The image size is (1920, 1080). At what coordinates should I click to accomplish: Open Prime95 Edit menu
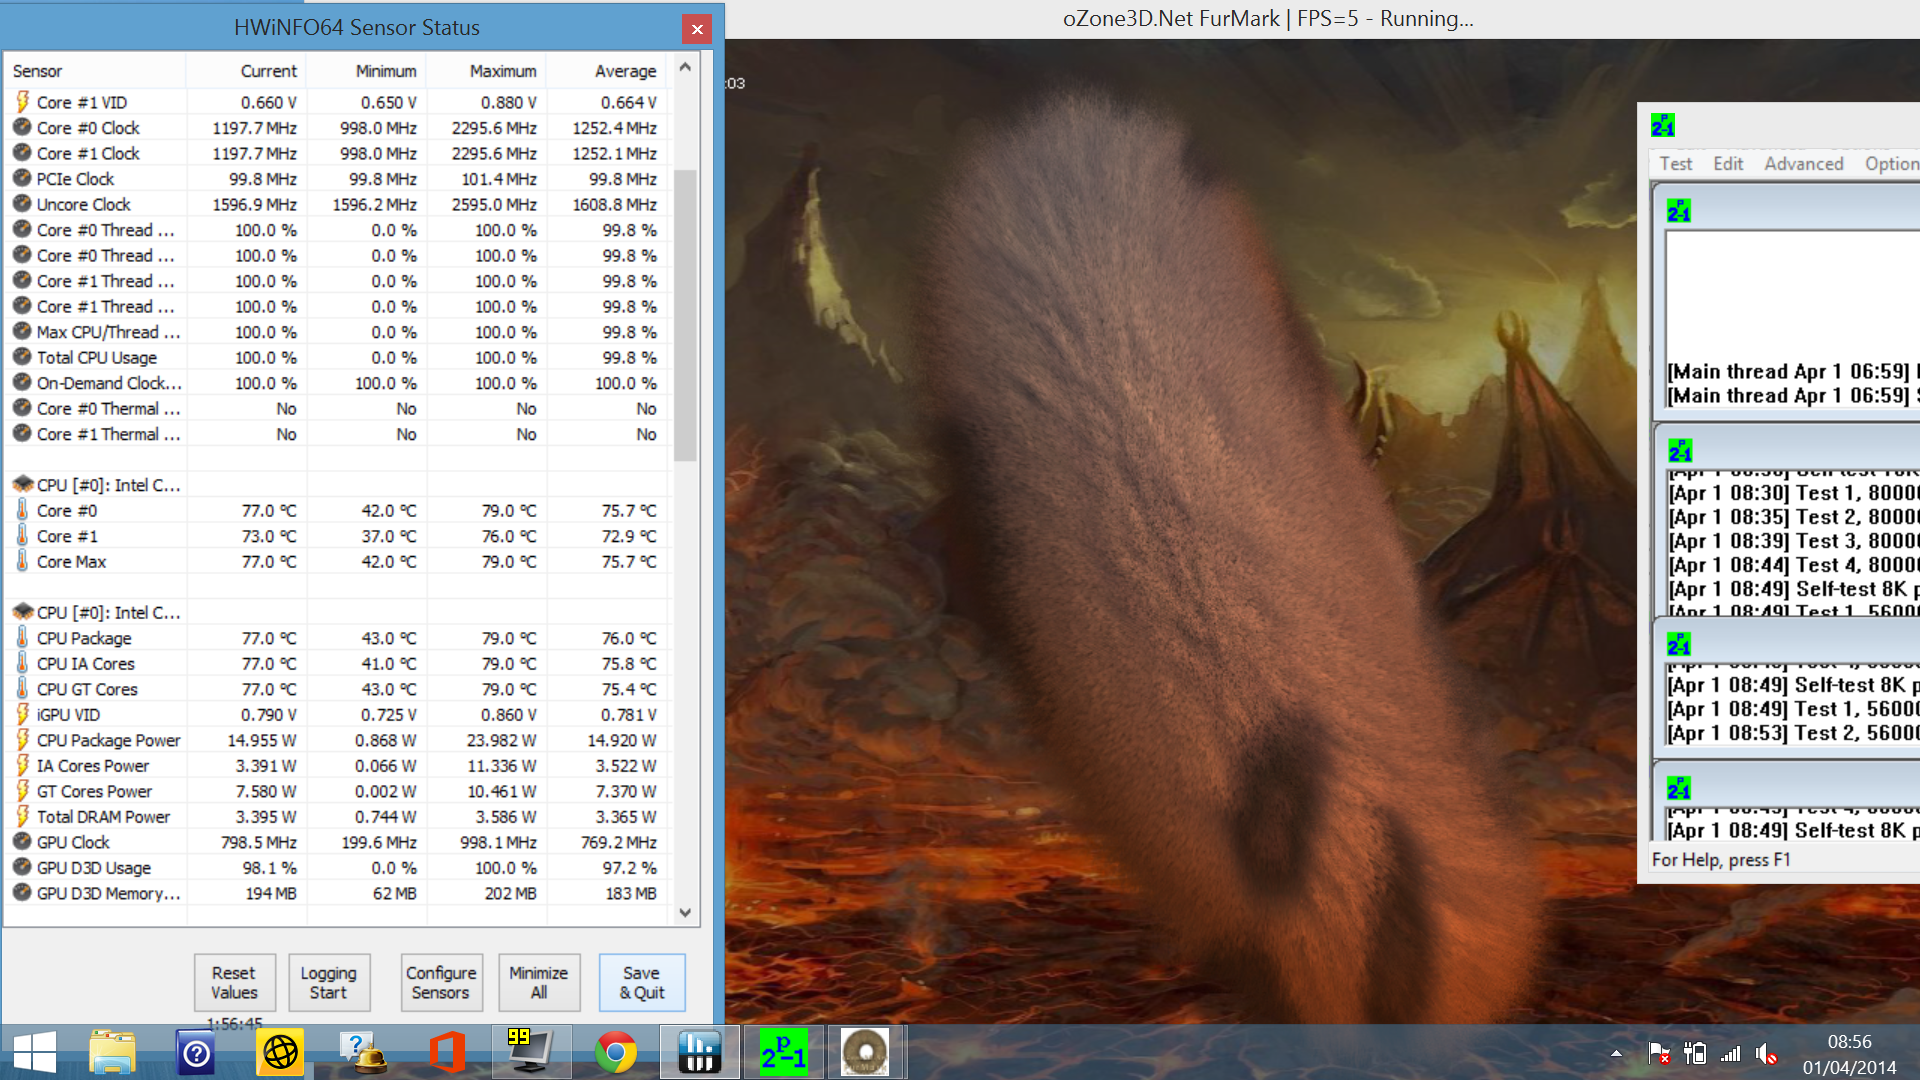tap(1727, 164)
